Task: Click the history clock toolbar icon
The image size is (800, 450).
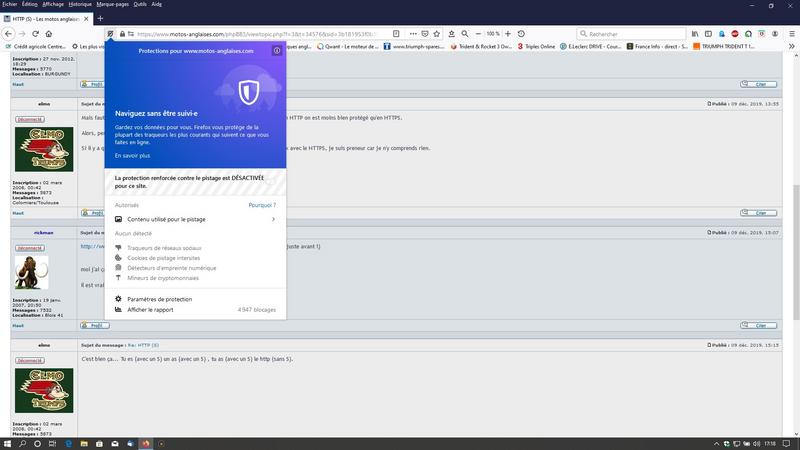Action: [x=521, y=34]
